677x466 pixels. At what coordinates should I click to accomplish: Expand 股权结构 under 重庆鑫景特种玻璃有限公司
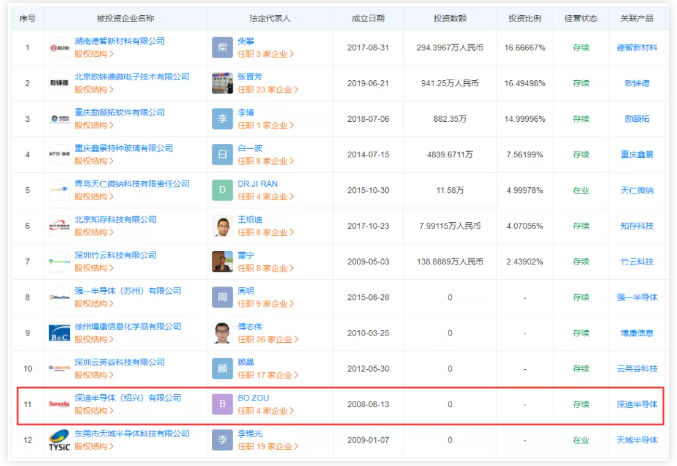point(94,161)
